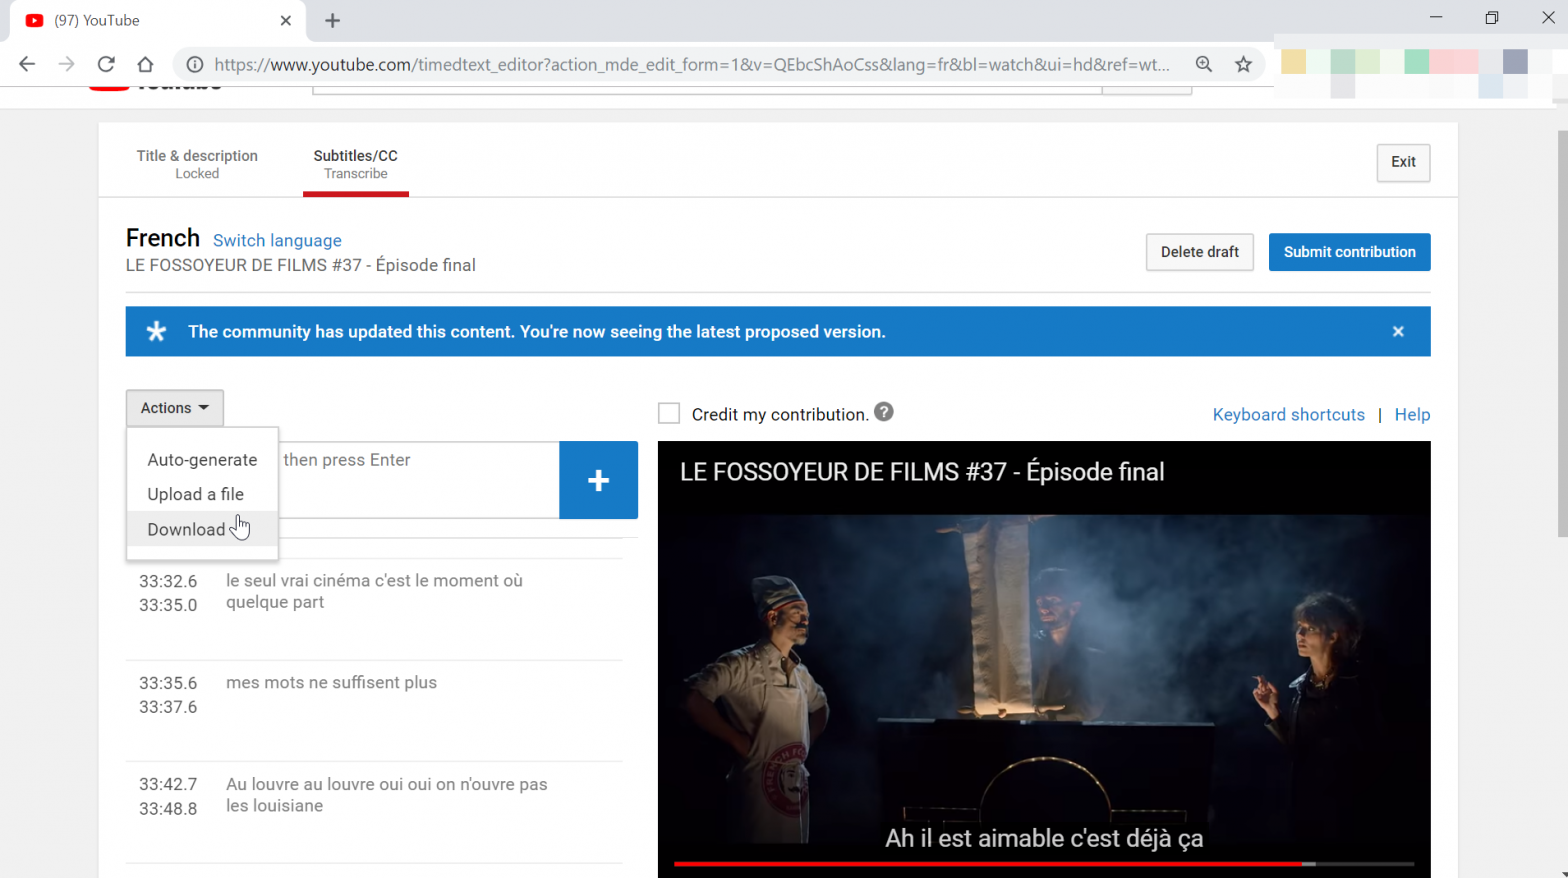The image size is (1568, 878).
Task: Delete the current draft
Action: point(1199,252)
